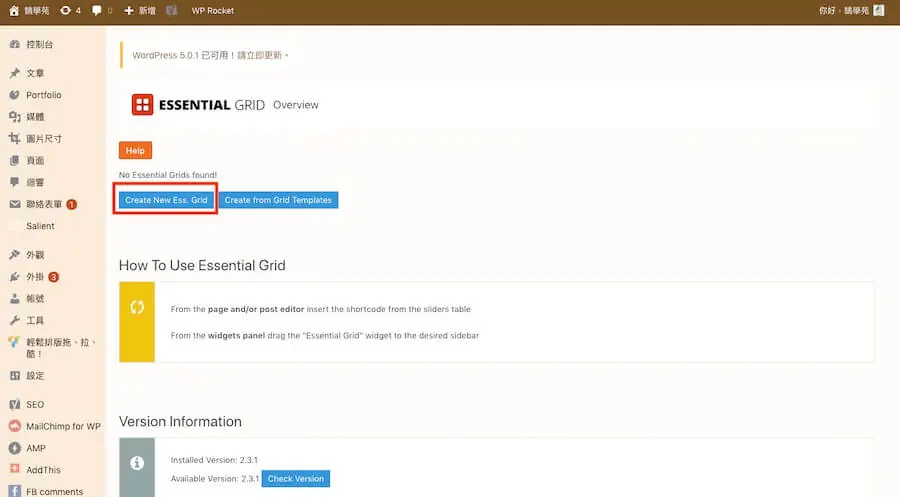Click Create from Grid Templates button
This screenshot has width=900, height=497.
pos(278,200)
